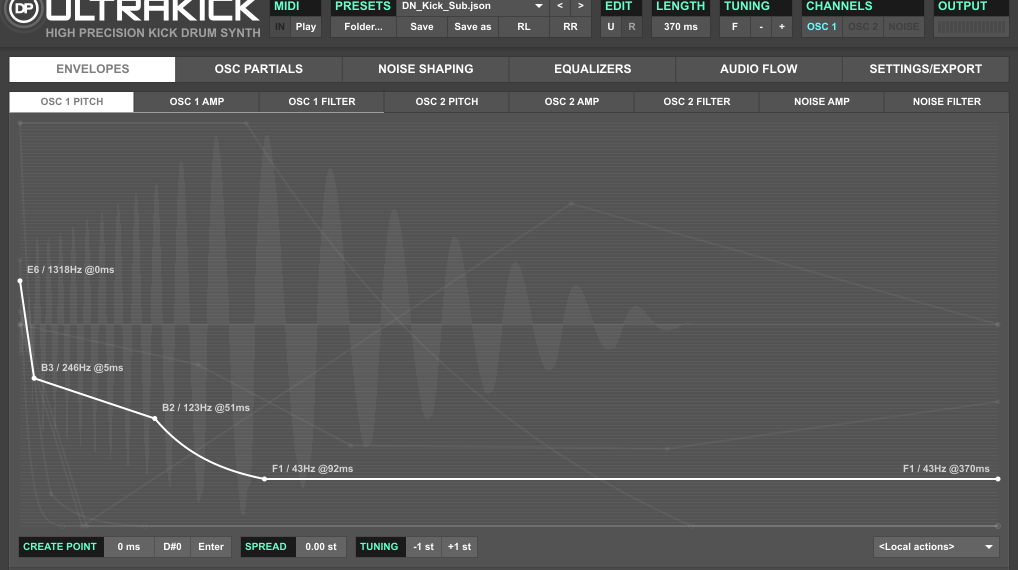Viewport: 1018px width, 570px height.
Task: Click the undo U button in Edit
Action: (x=611, y=26)
